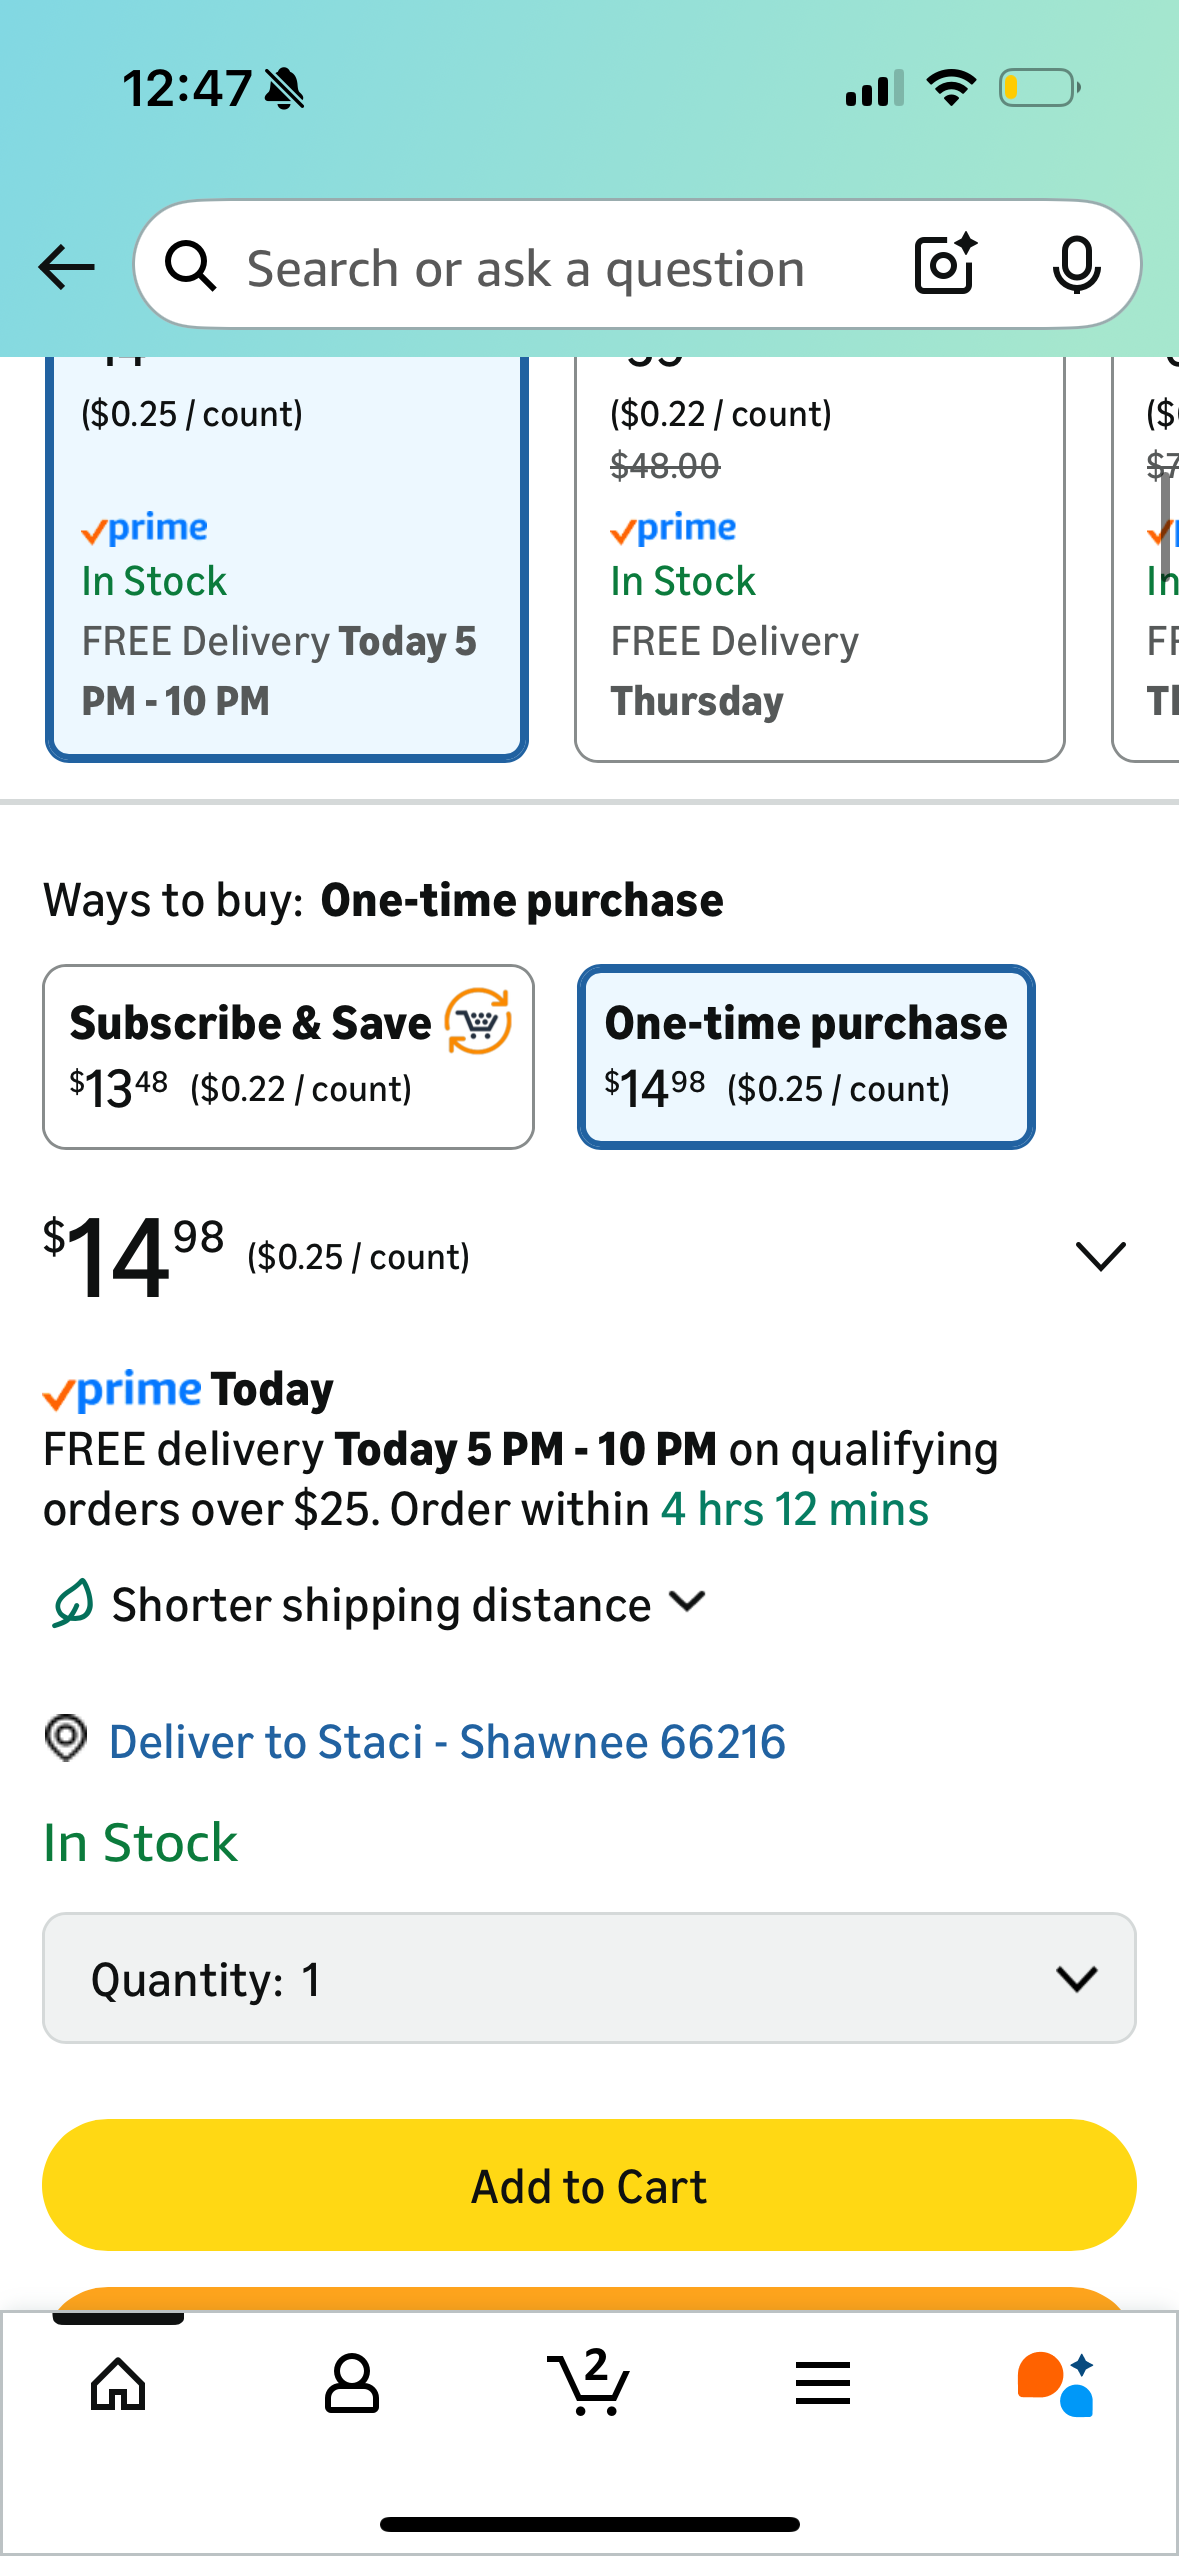Tap the microphone voice search icon

coord(1076,266)
